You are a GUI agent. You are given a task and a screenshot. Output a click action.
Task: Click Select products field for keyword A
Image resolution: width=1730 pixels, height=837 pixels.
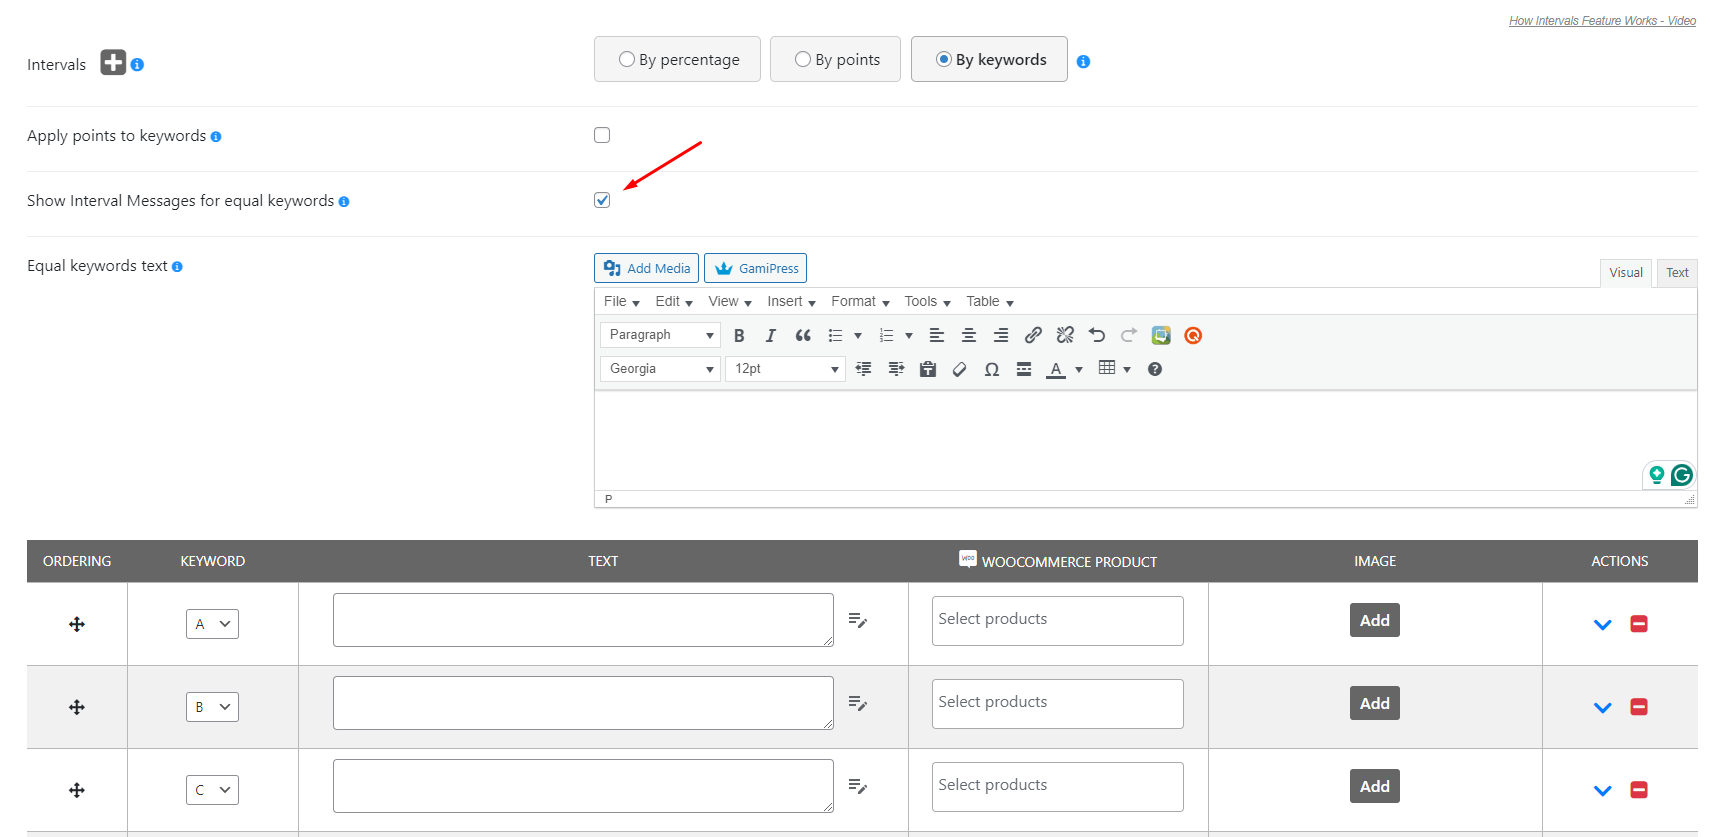[1058, 621]
